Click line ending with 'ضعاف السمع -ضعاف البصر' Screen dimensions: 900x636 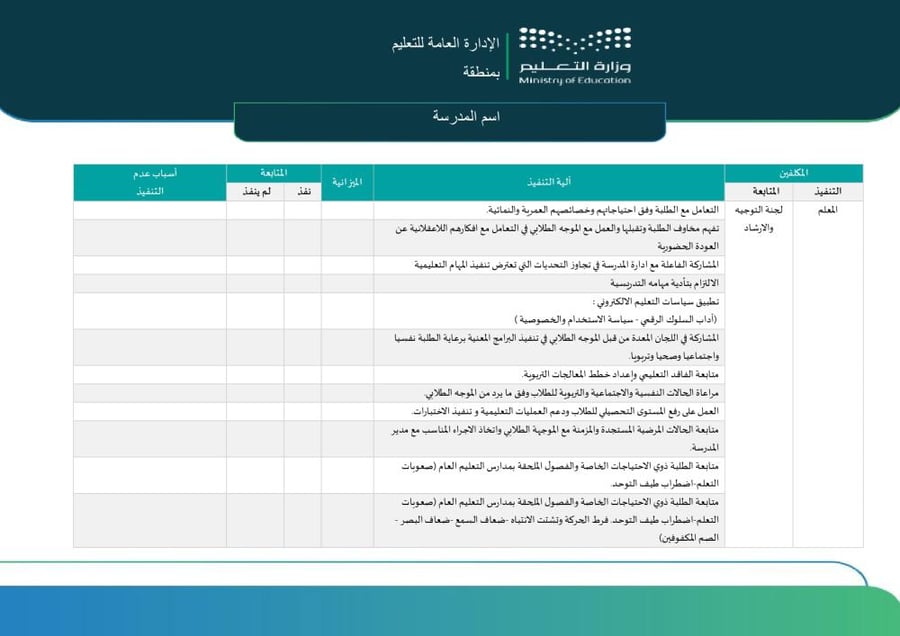(x=557, y=520)
